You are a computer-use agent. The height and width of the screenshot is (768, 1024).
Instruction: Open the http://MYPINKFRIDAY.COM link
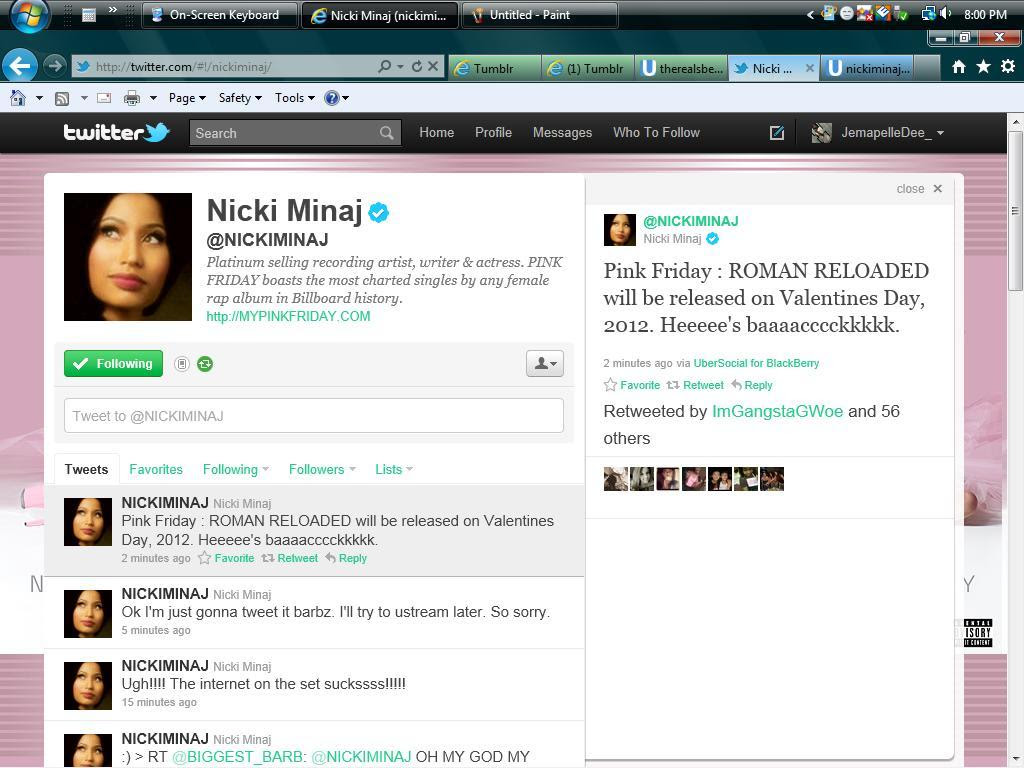click(288, 316)
